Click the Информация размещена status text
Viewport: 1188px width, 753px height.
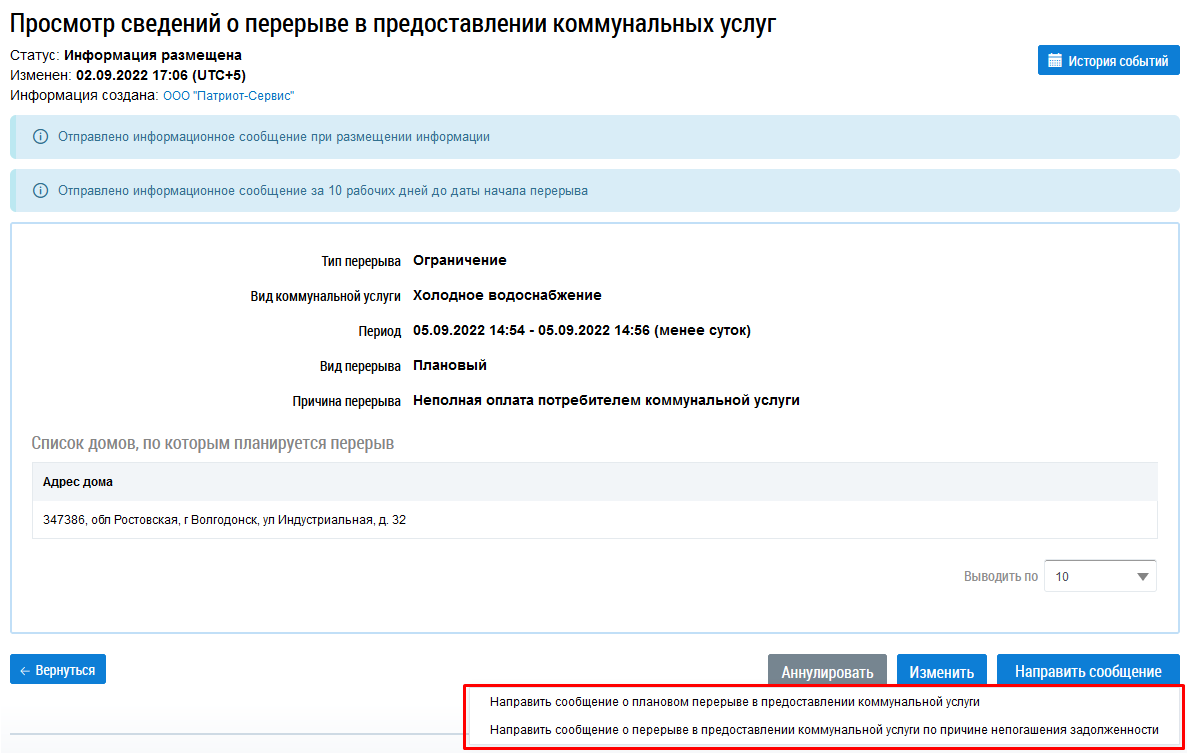click(160, 55)
